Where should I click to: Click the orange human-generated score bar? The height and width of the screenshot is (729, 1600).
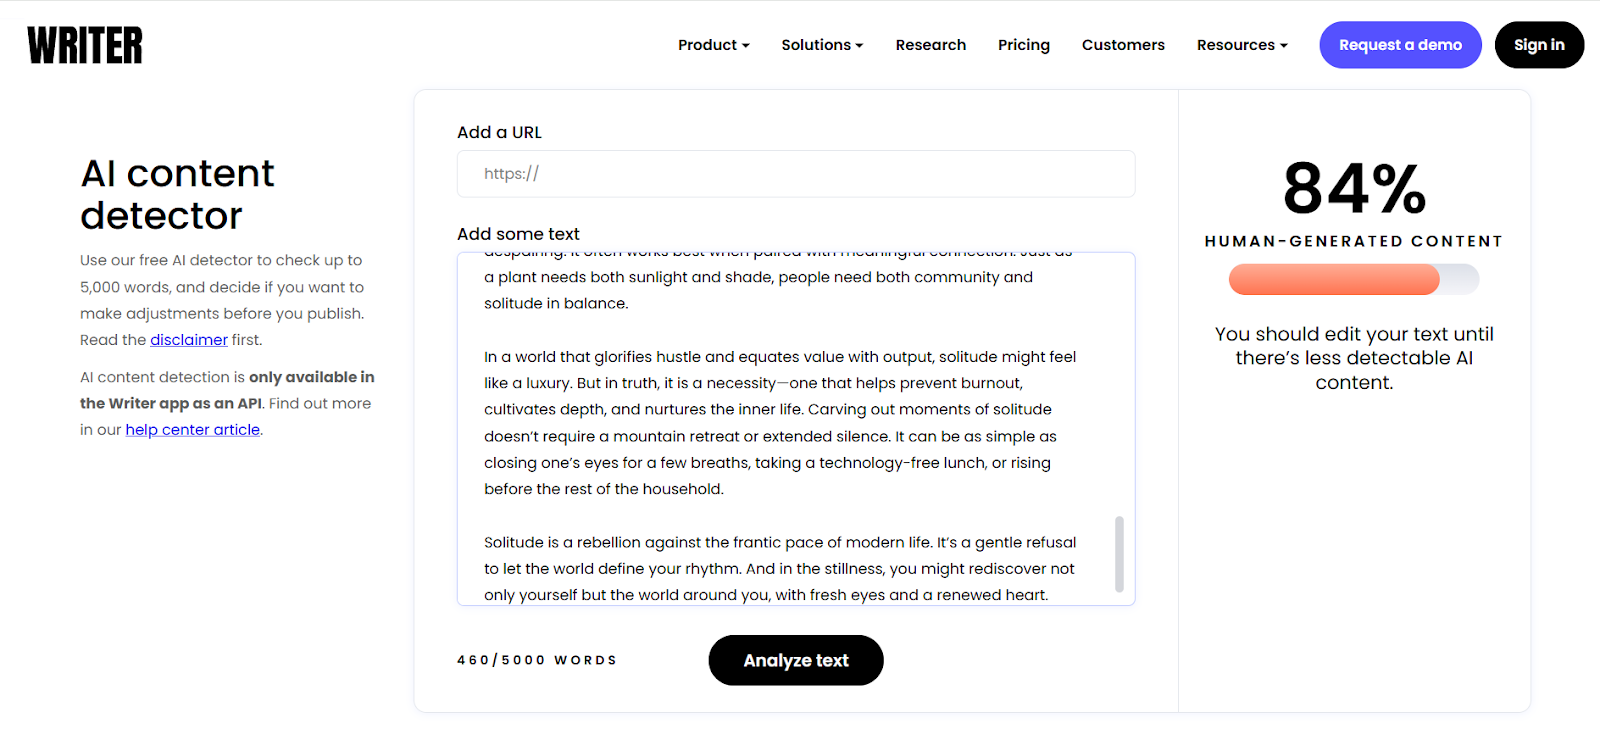tap(1334, 279)
